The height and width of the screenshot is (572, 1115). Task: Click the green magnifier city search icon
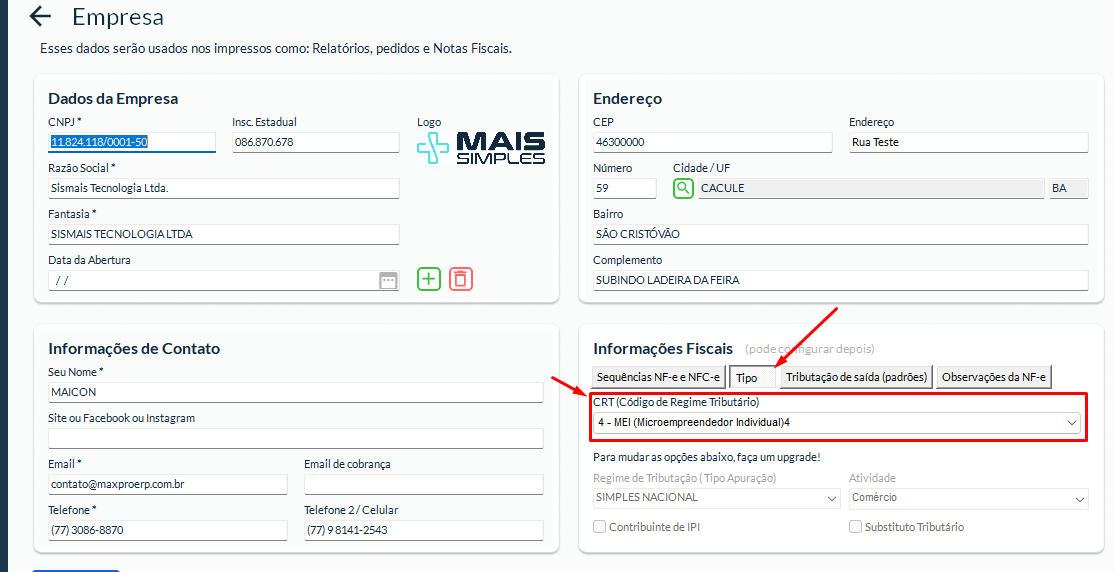tap(683, 188)
